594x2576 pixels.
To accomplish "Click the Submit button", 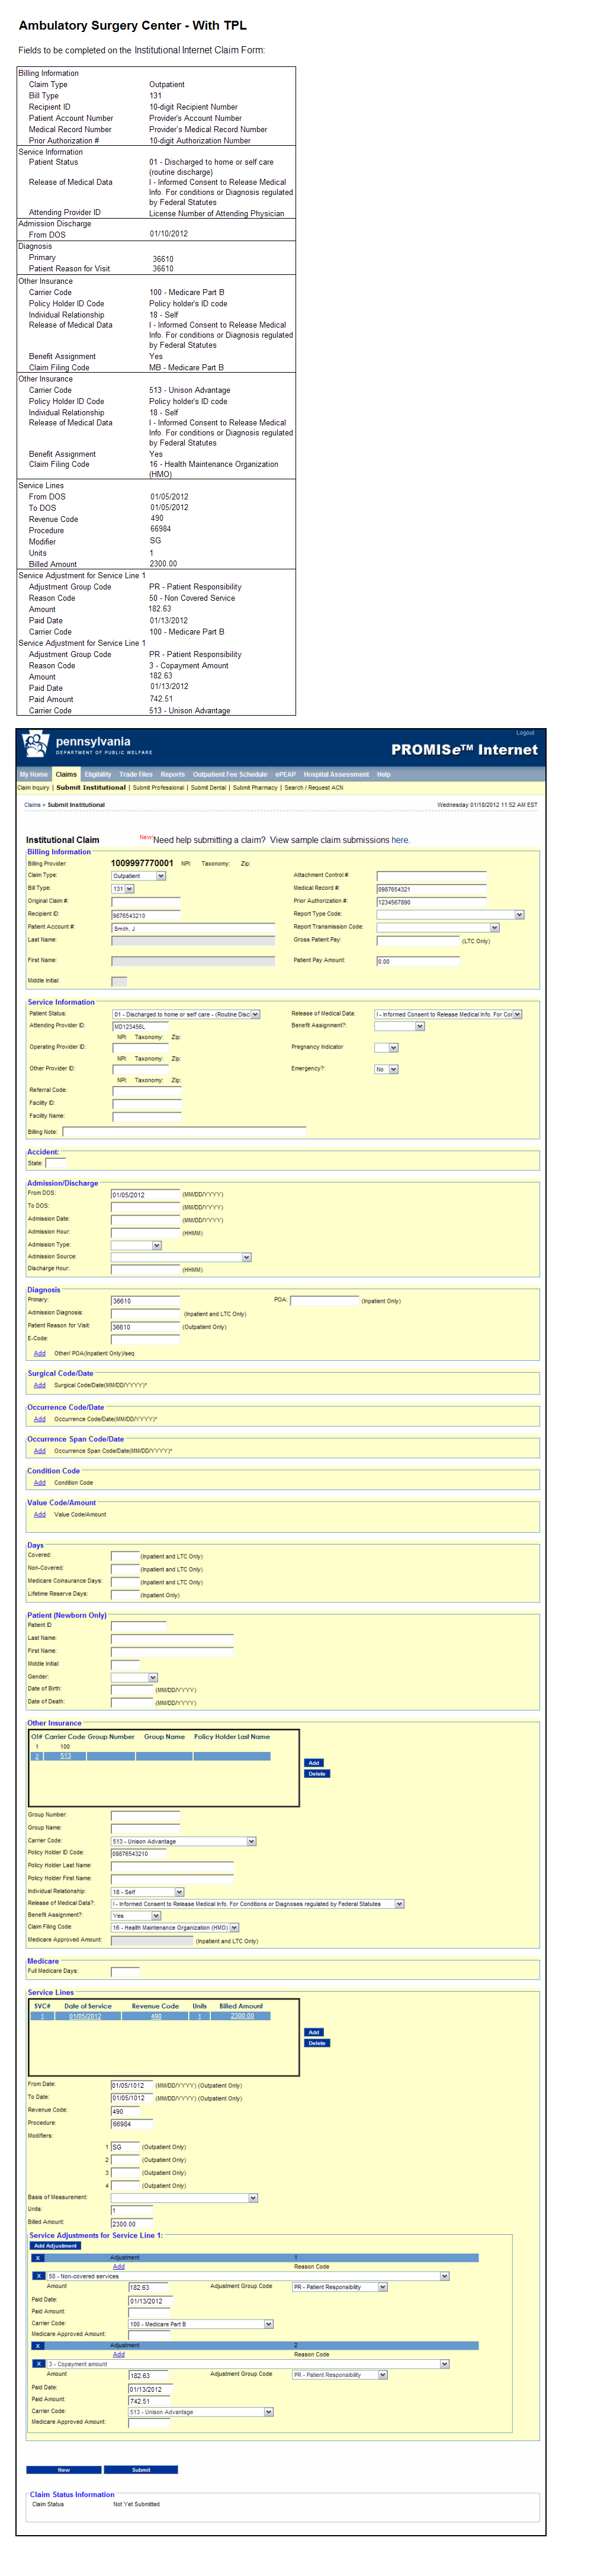I will pyautogui.click(x=141, y=2469).
